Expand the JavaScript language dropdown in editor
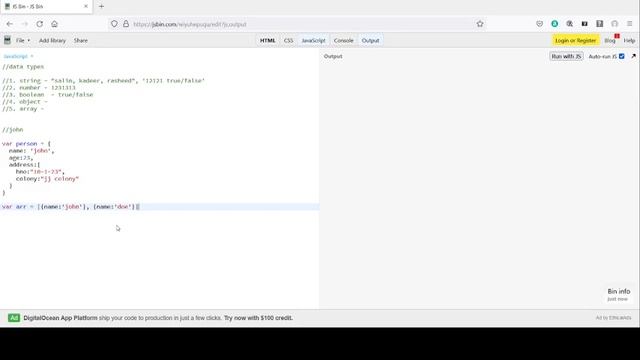The width and height of the screenshot is (640, 360). coord(18,56)
